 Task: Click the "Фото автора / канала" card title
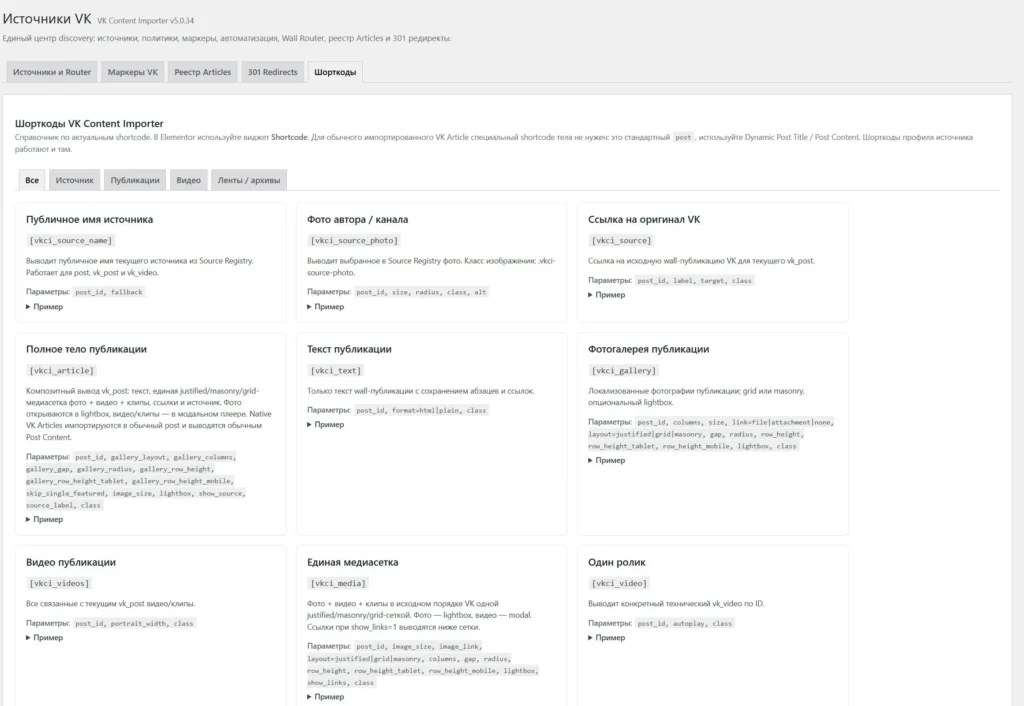[x=357, y=219]
